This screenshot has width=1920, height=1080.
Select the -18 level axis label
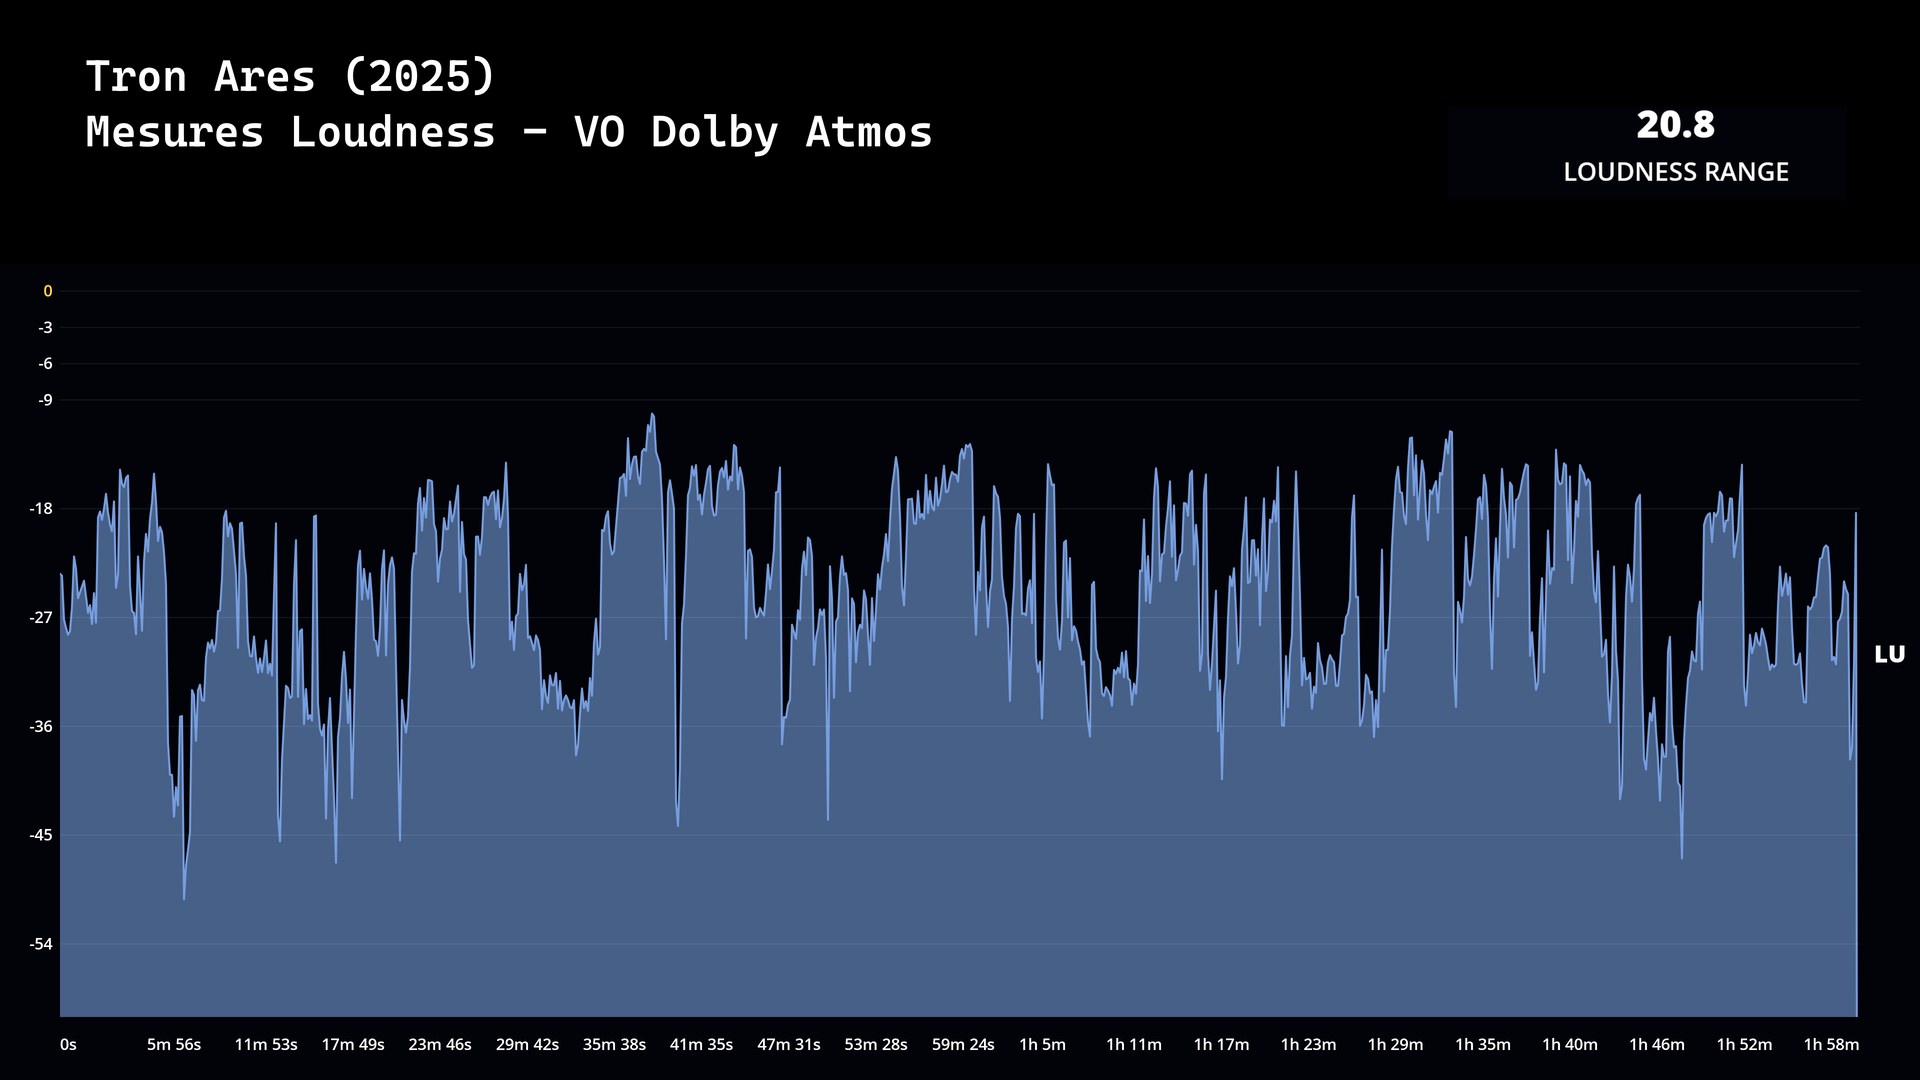[41, 509]
